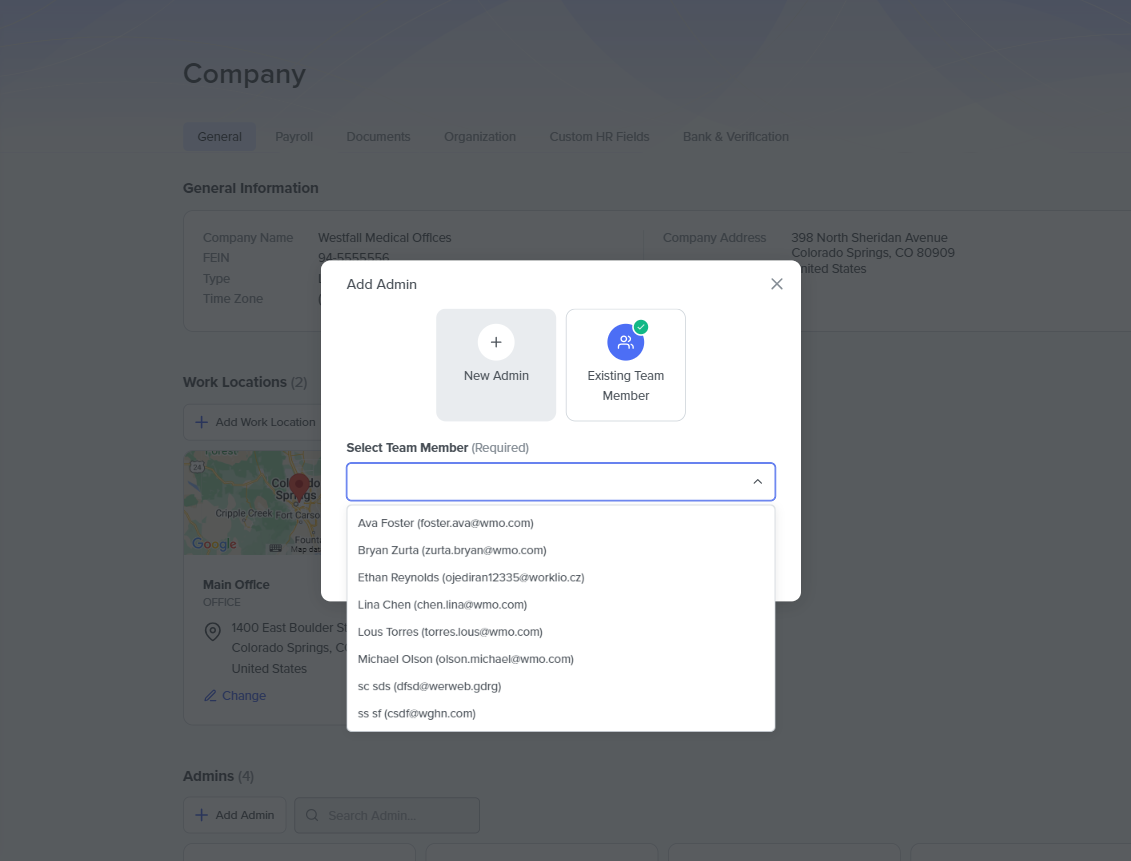Click the red map location pin

pos(298,487)
